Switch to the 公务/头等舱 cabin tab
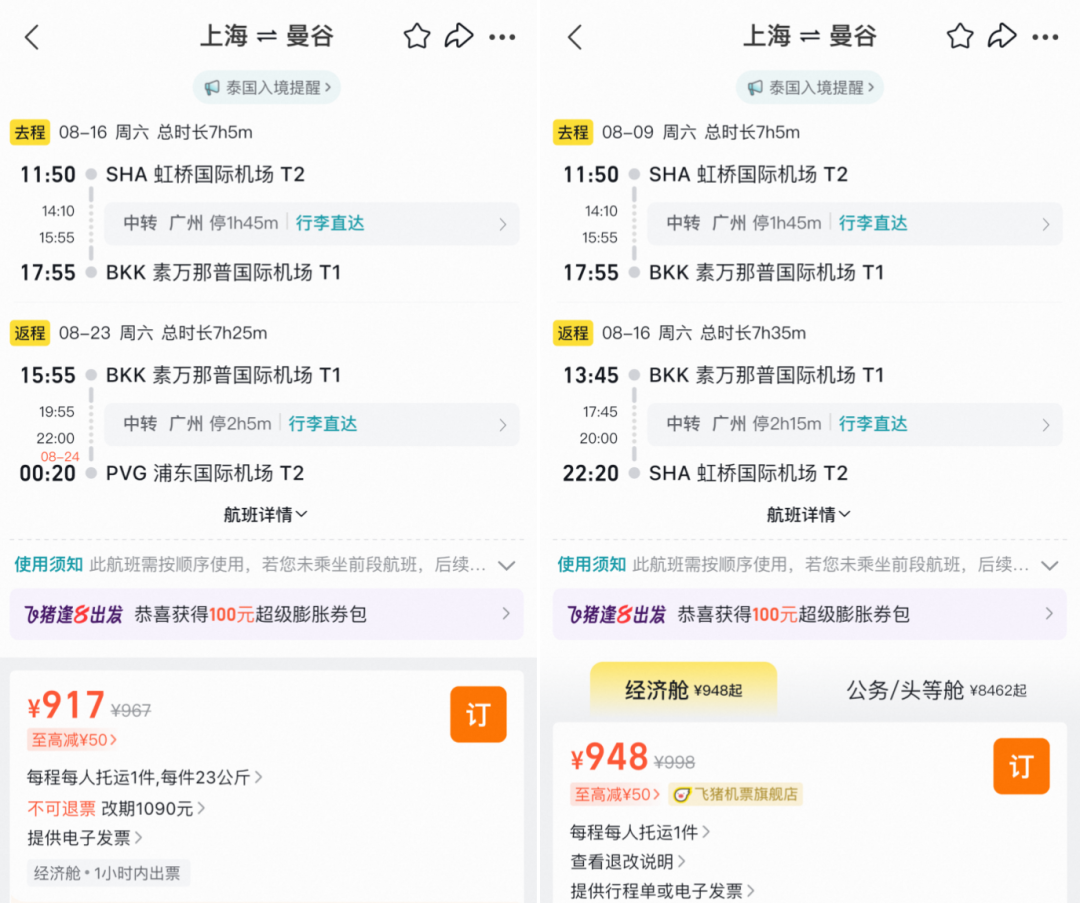This screenshot has height=903, width=1080. click(935, 690)
